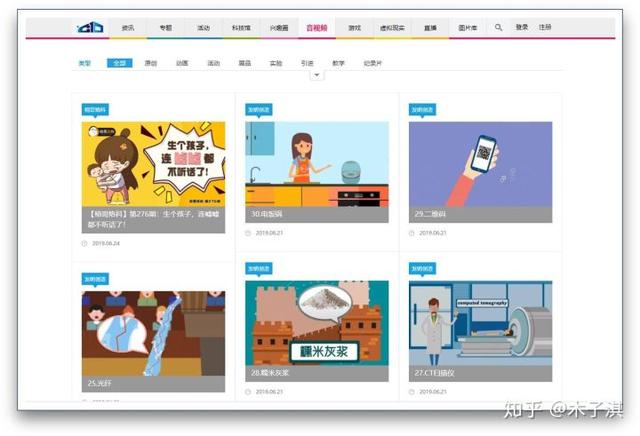The width and height of the screenshot is (640, 436).
Task: Open the 资讯 navigation tab
Action: (x=128, y=28)
